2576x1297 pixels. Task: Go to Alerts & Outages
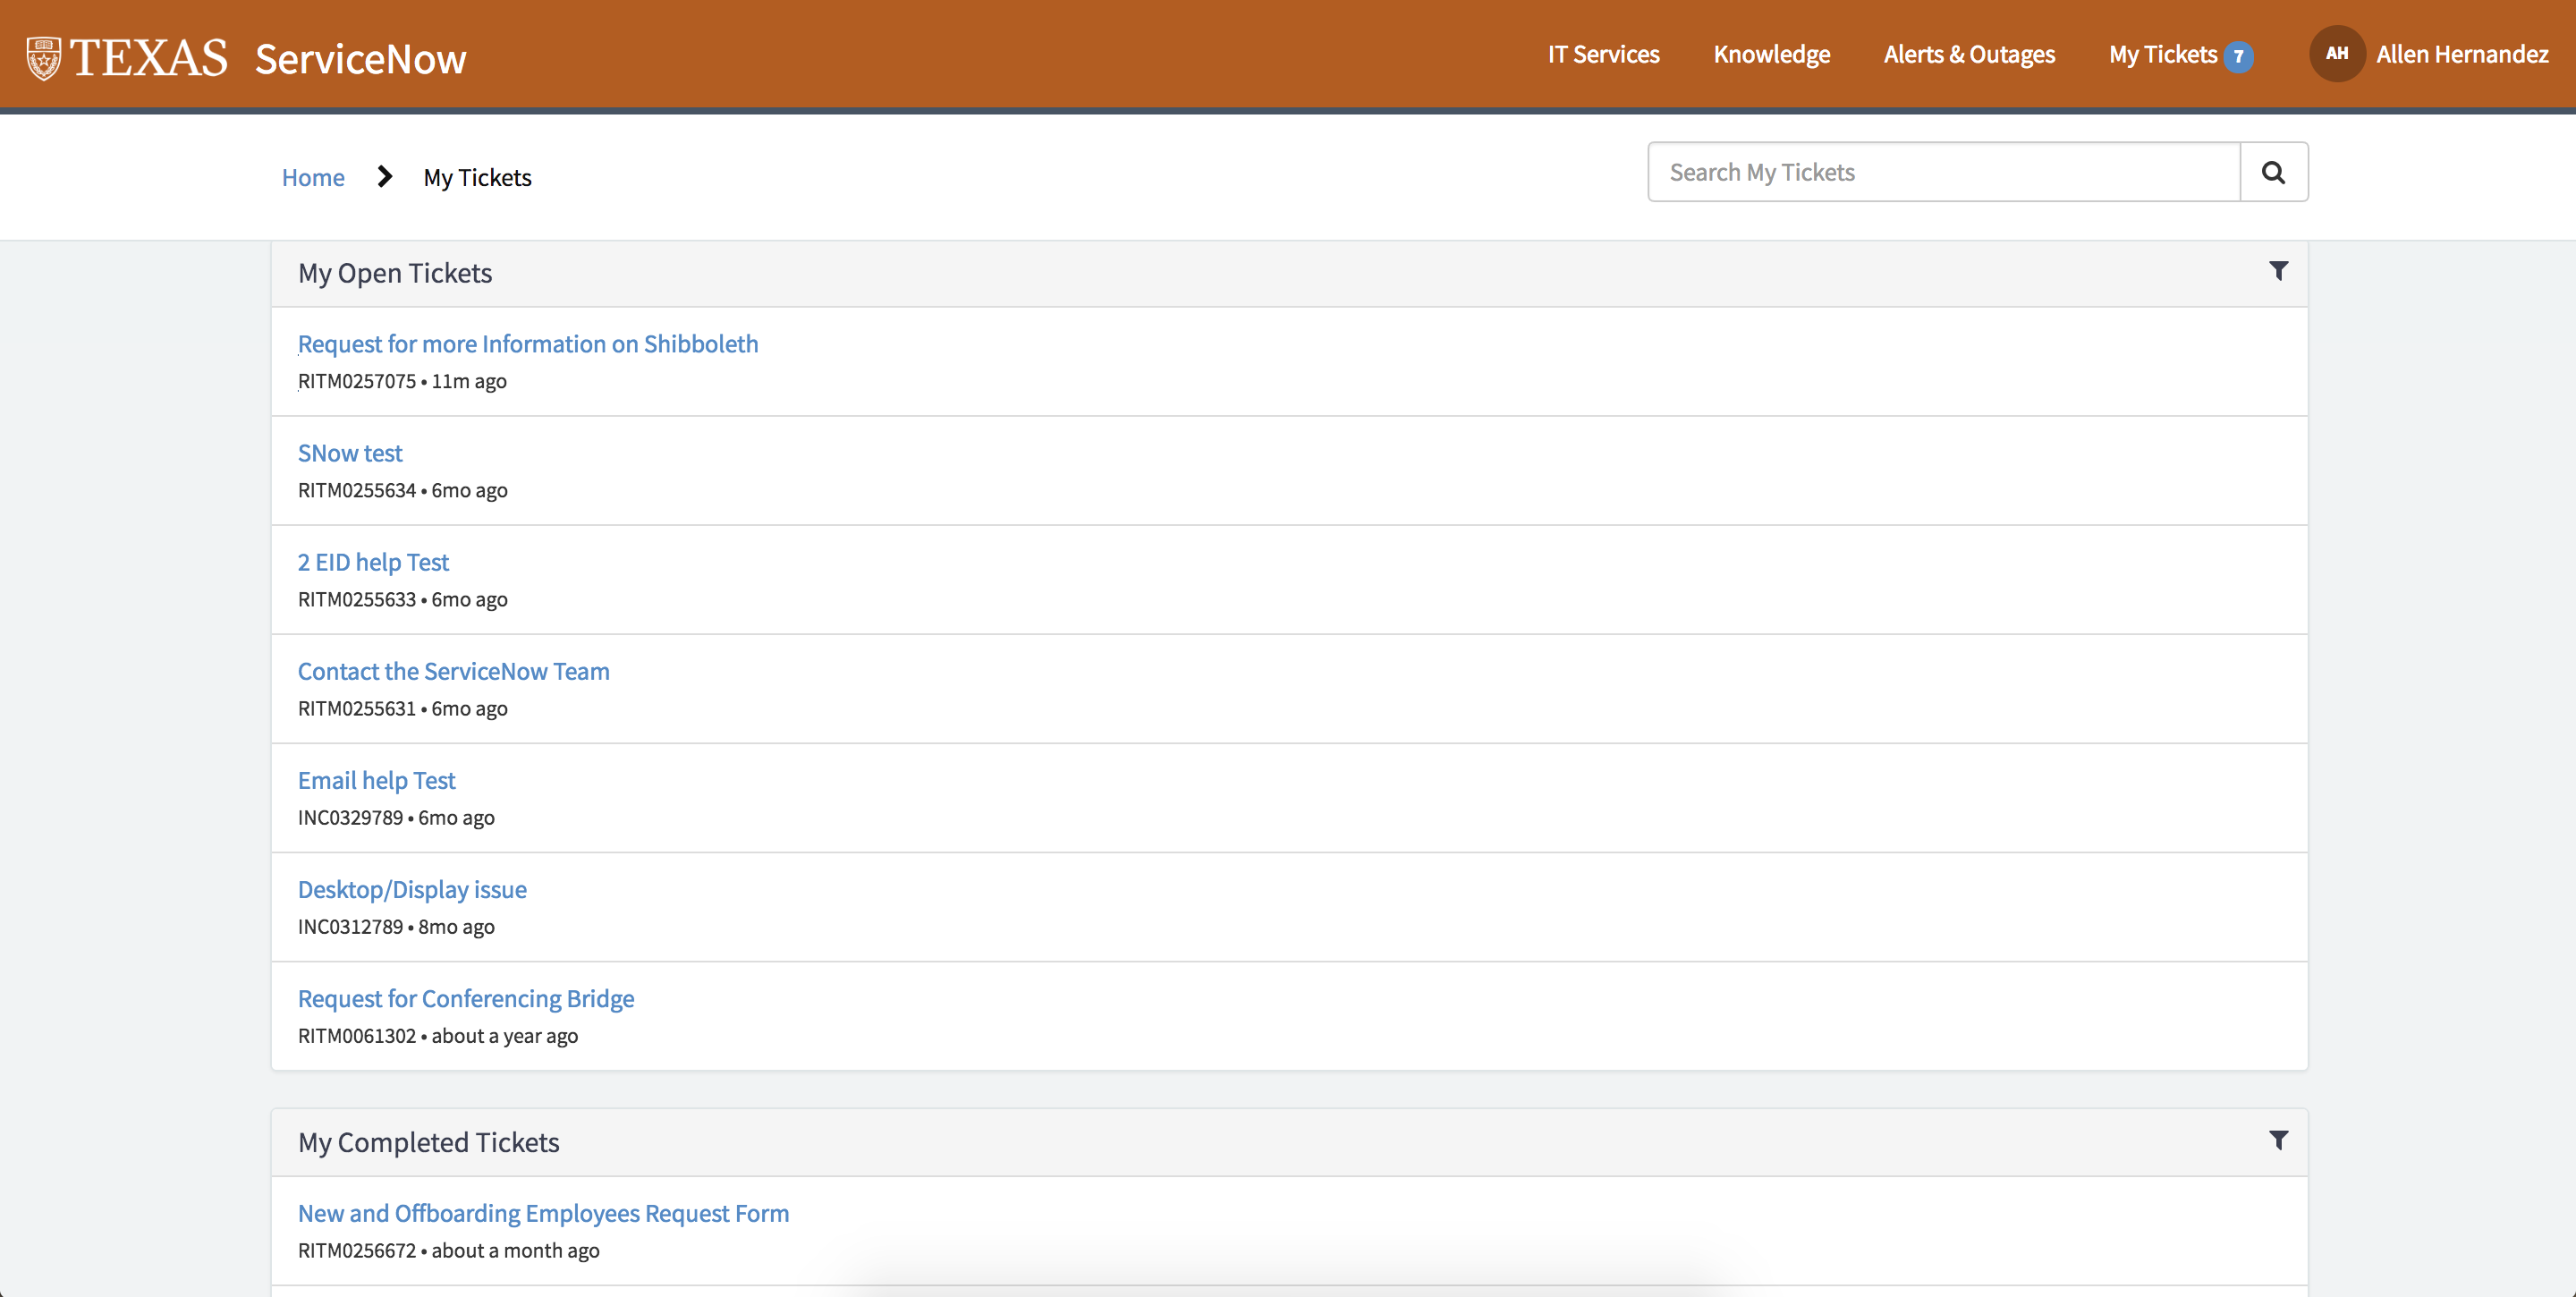(1969, 54)
